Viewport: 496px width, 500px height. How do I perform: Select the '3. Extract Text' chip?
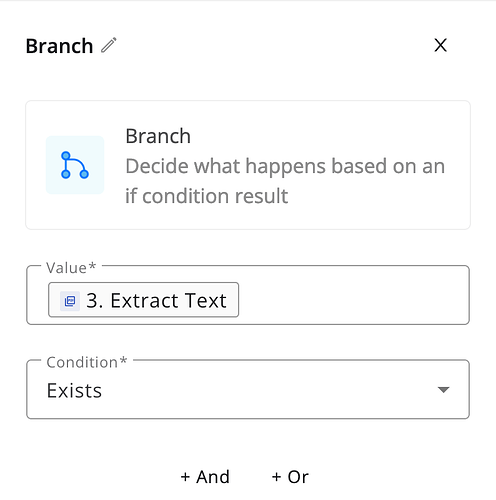pyautogui.click(x=143, y=300)
